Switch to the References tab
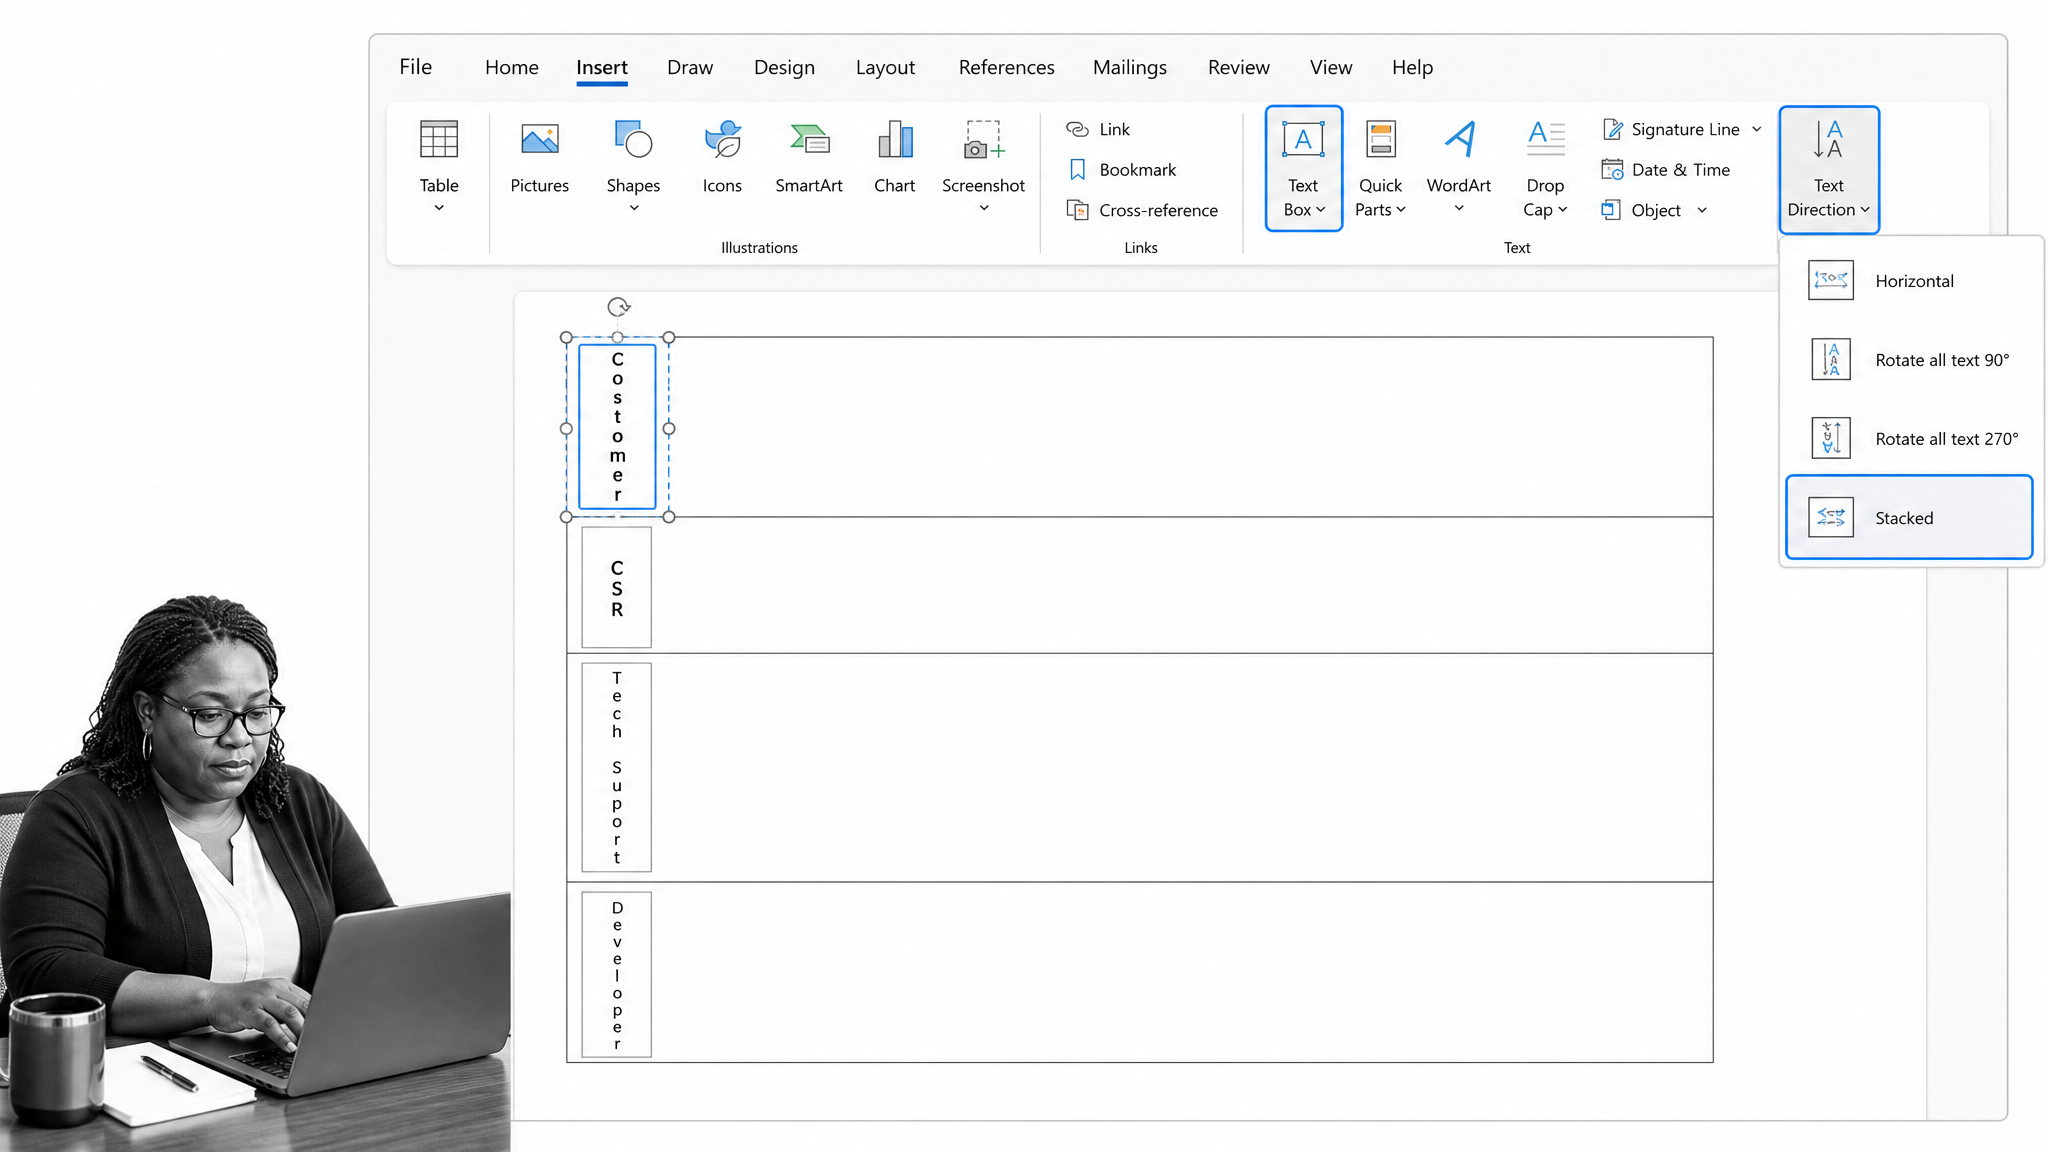2048x1152 pixels. point(1006,67)
